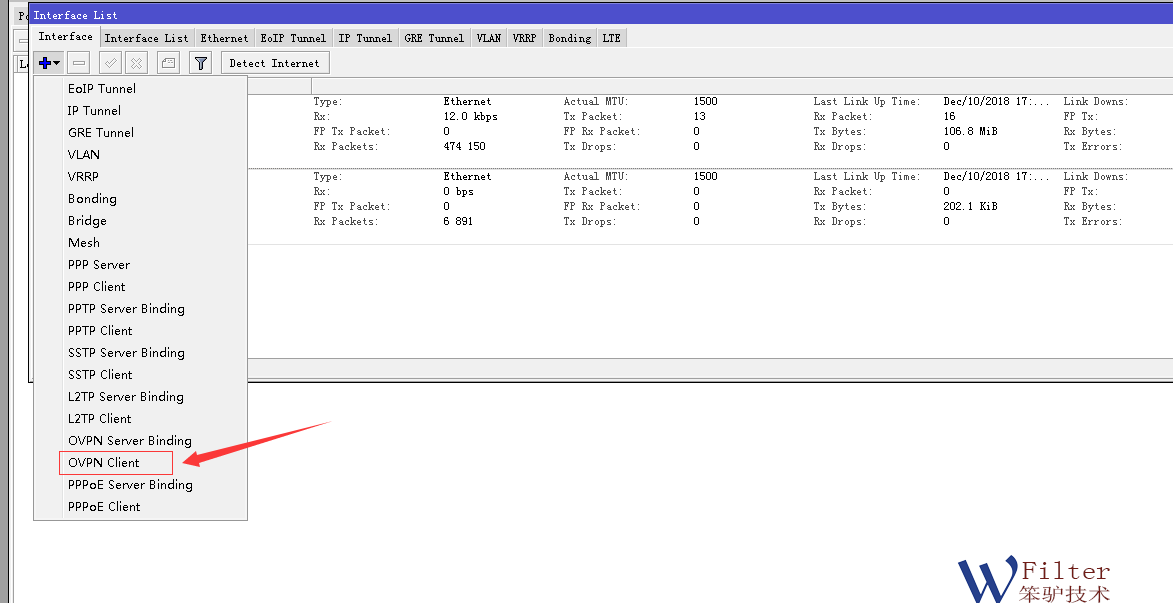Switch to the Bonding tab
The image size is (1173, 603).
tap(569, 38)
